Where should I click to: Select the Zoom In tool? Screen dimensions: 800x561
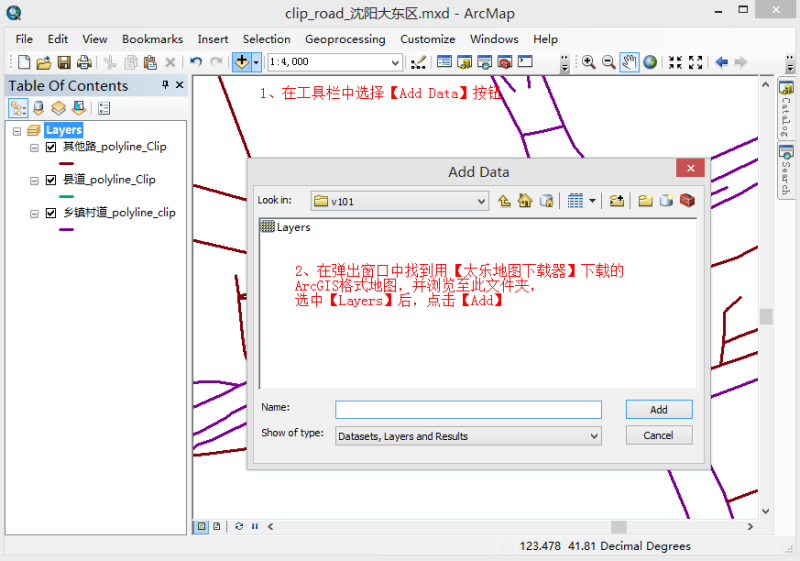click(589, 62)
